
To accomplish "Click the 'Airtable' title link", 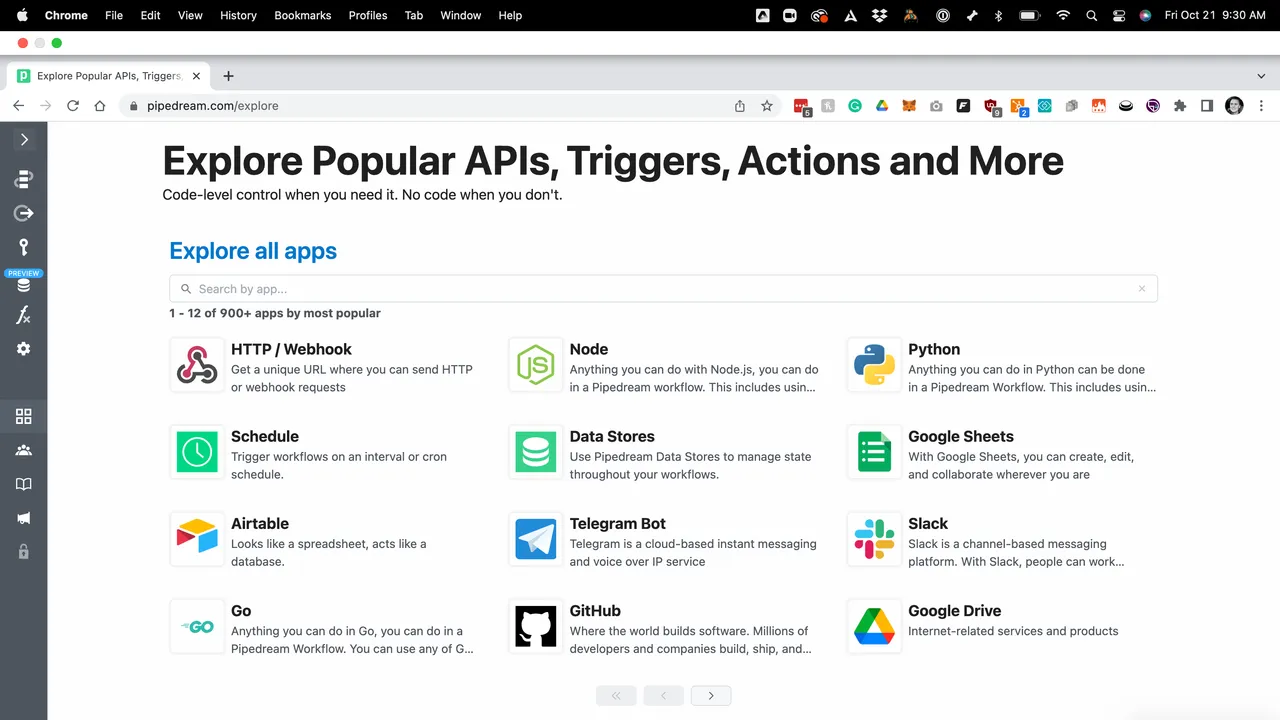I will (x=260, y=523).
